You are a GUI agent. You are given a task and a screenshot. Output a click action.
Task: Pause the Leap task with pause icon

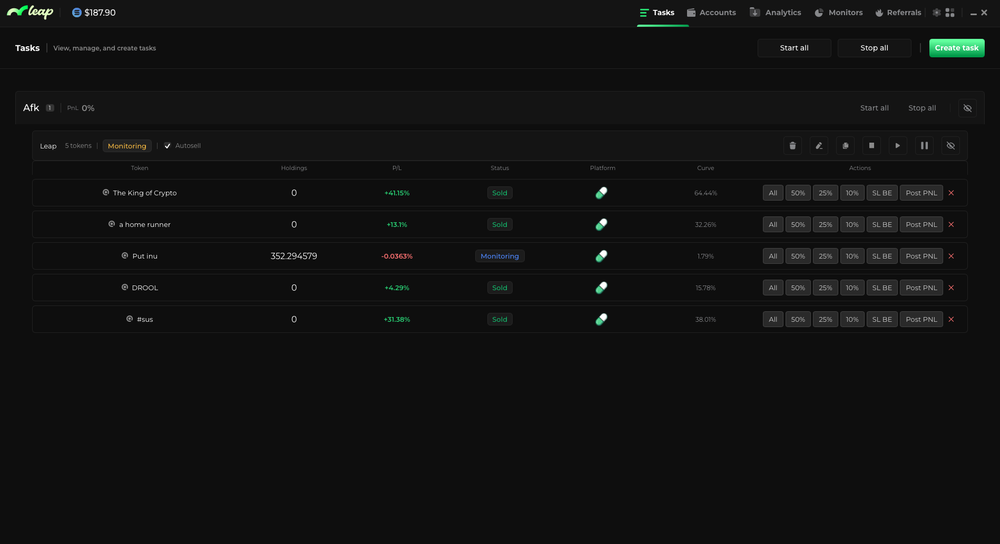point(924,146)
